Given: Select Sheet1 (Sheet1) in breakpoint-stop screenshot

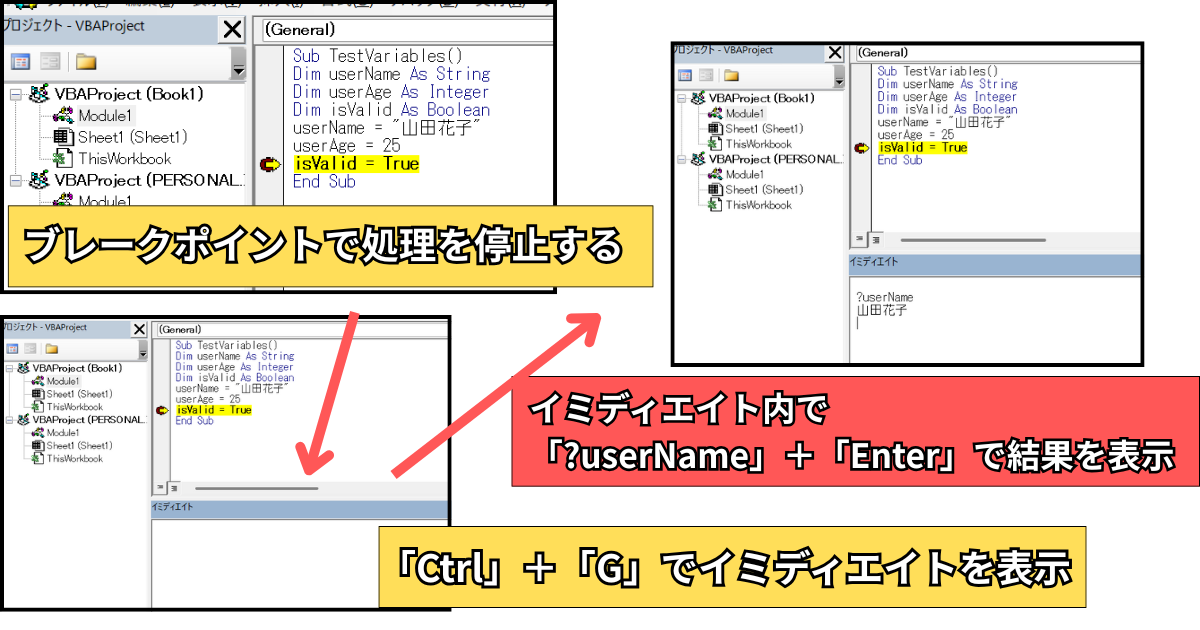Looking at the screenshot, I should pos(133,137).
